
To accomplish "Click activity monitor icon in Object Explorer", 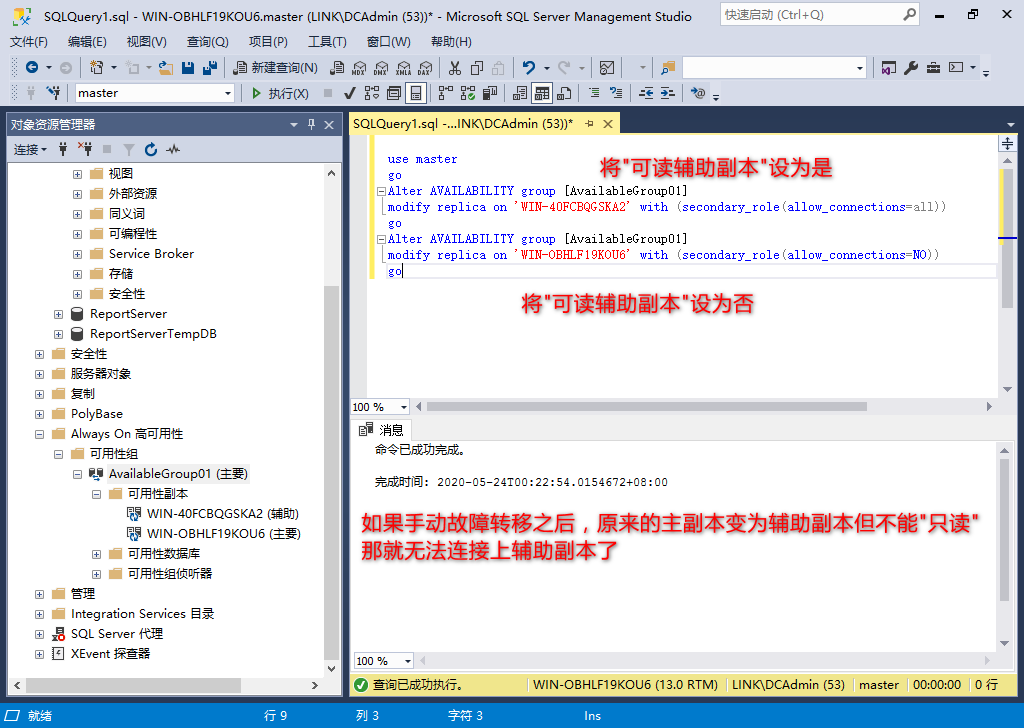I will [173, 150].
